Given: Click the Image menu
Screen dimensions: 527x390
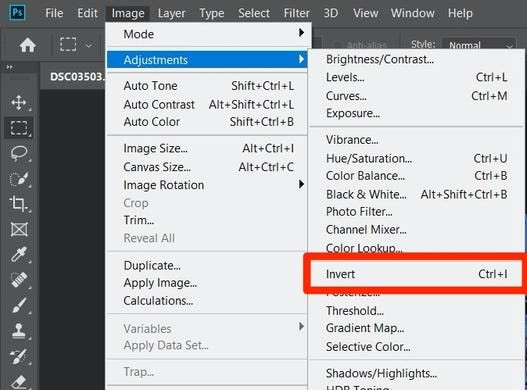Looking at the screenshot, I should tap(128, 13).
